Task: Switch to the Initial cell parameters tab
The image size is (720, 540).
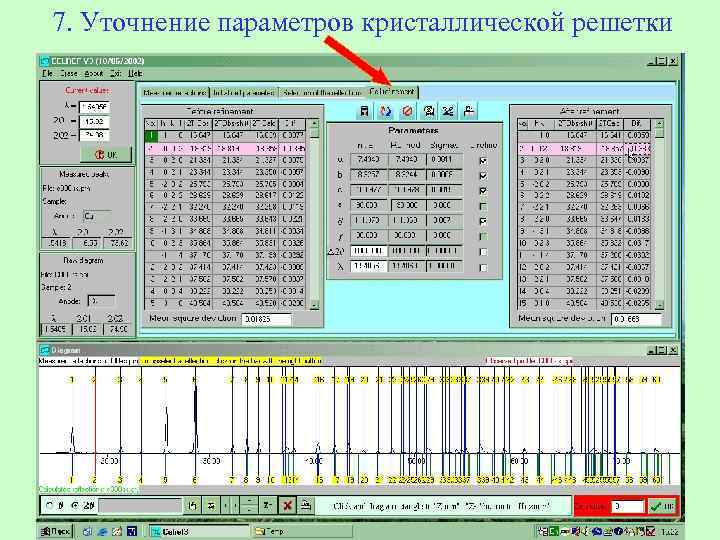Action: (244, 93)
